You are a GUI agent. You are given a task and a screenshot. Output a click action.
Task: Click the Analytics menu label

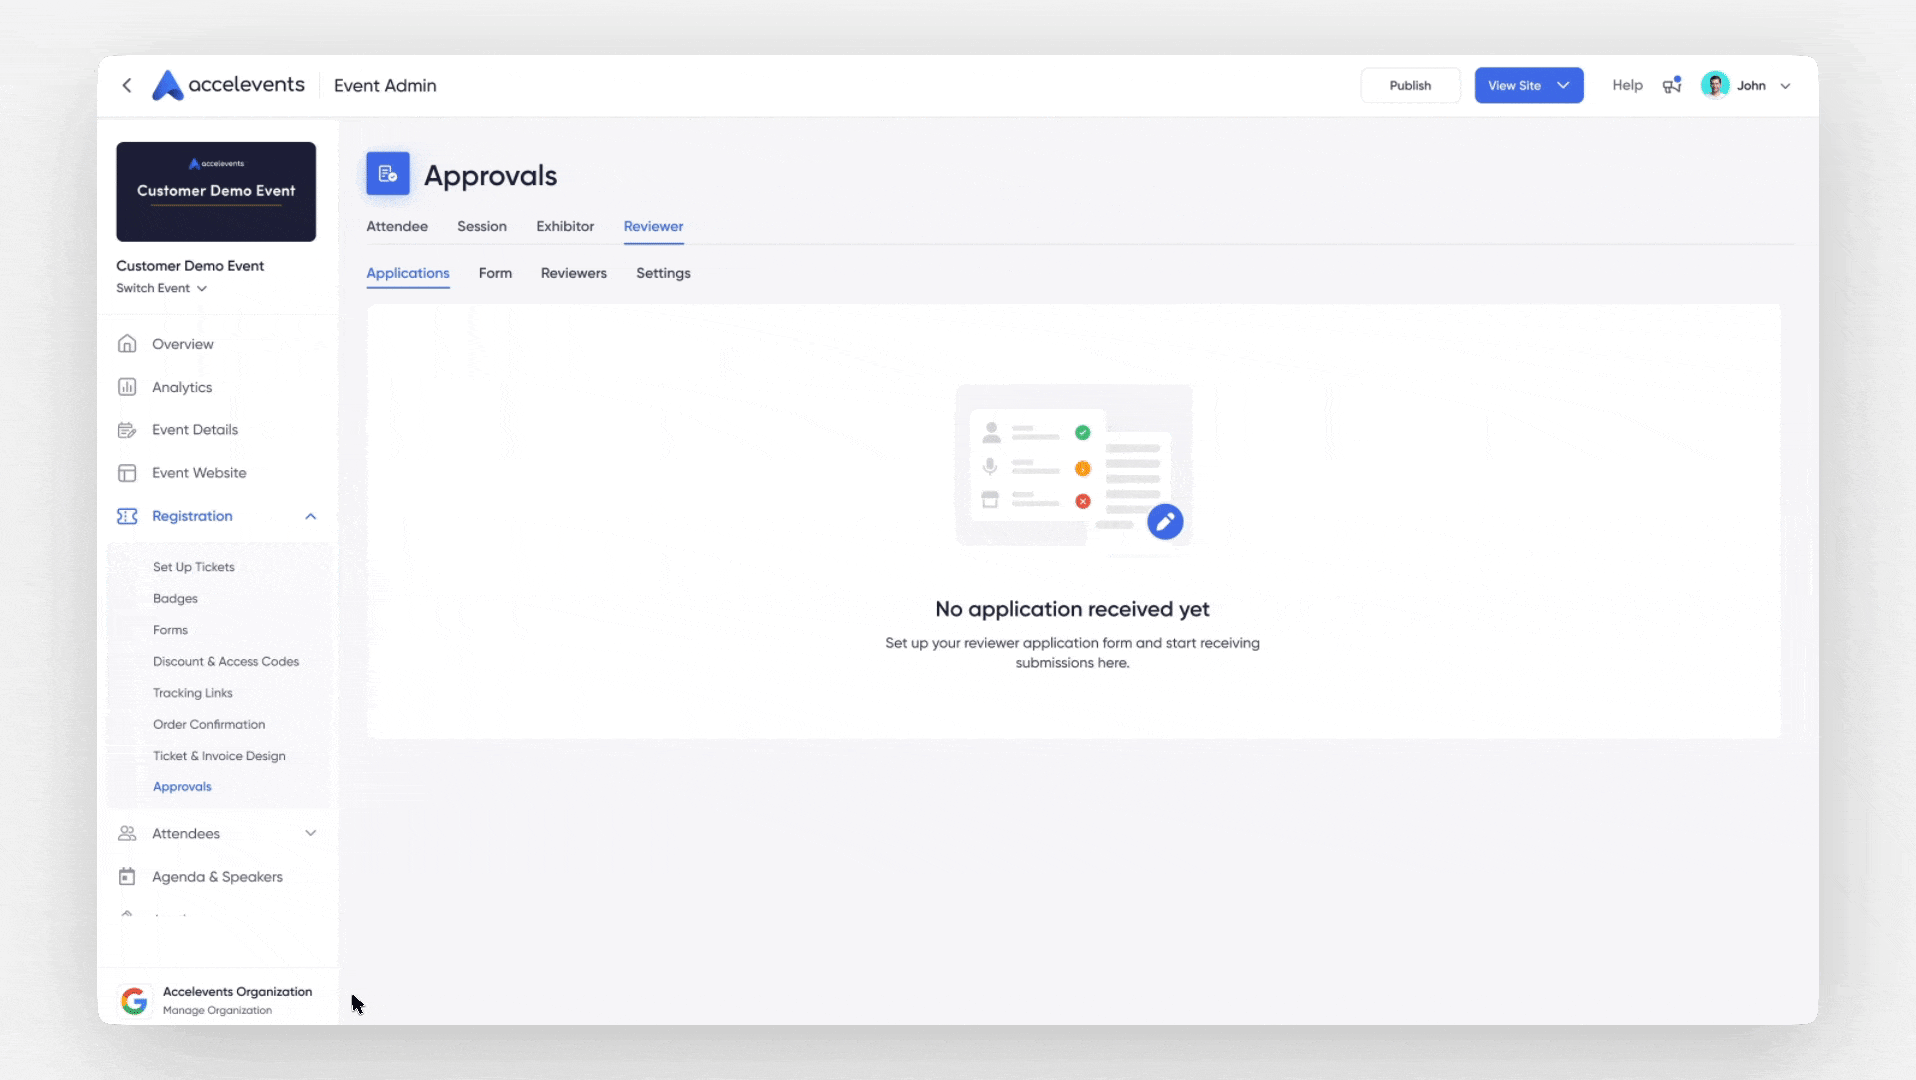182,387
